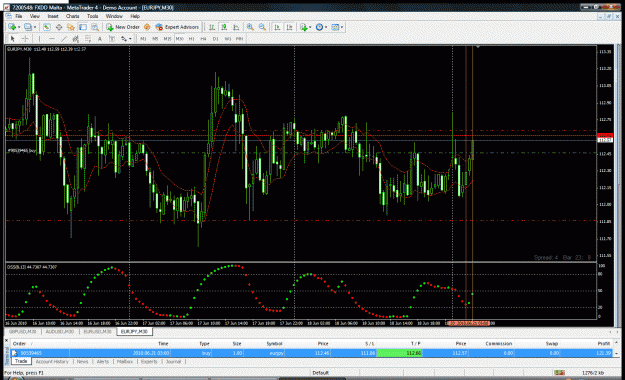
Task: Select the arrow Cursor tool
Action: [x=13, y=39]
